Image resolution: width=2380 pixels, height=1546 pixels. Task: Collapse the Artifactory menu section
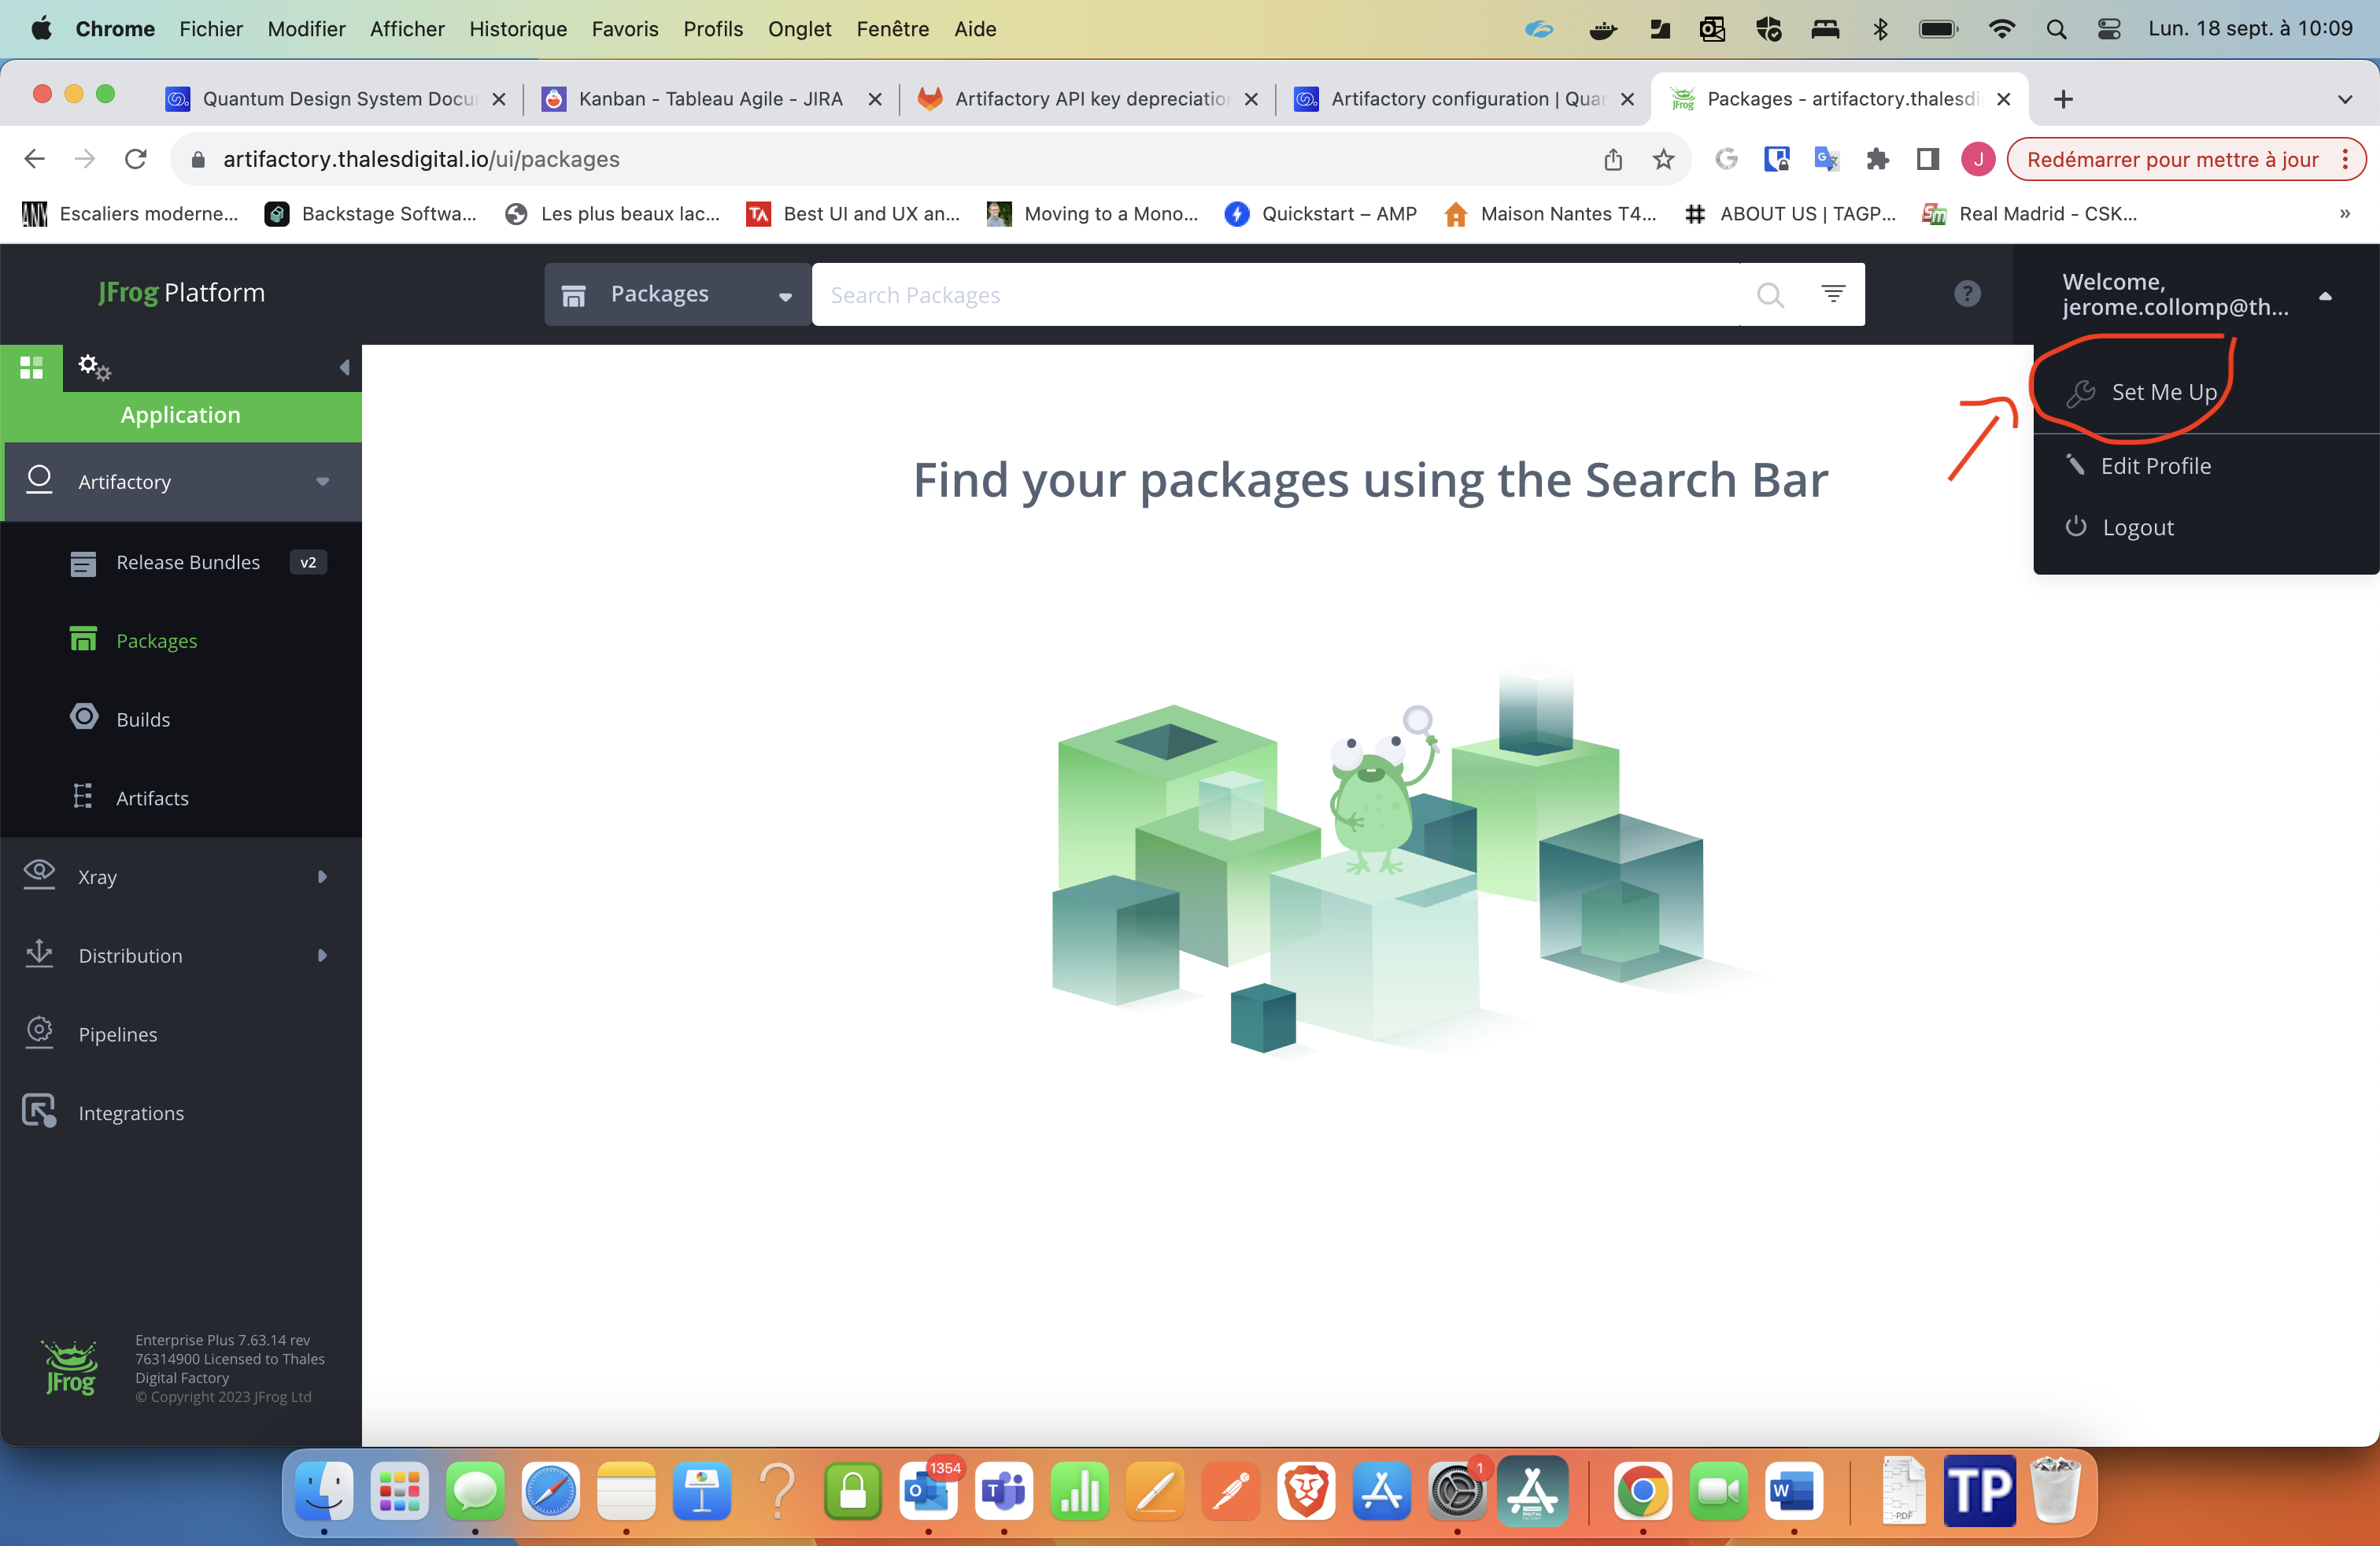pos(322,482)
